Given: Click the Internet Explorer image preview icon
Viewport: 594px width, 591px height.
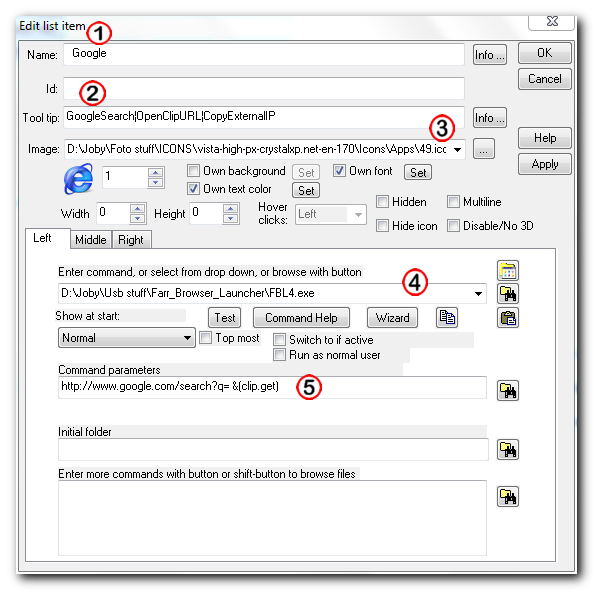Looking at the screenshot, I should coord(78,179).
